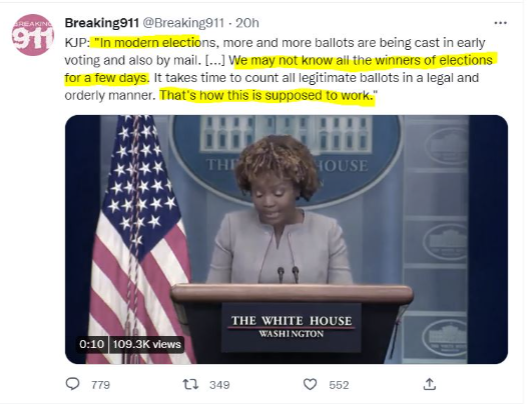Like the tweet with the heart icon
Viewport: 528px width, 407px height.
(310, 384)
